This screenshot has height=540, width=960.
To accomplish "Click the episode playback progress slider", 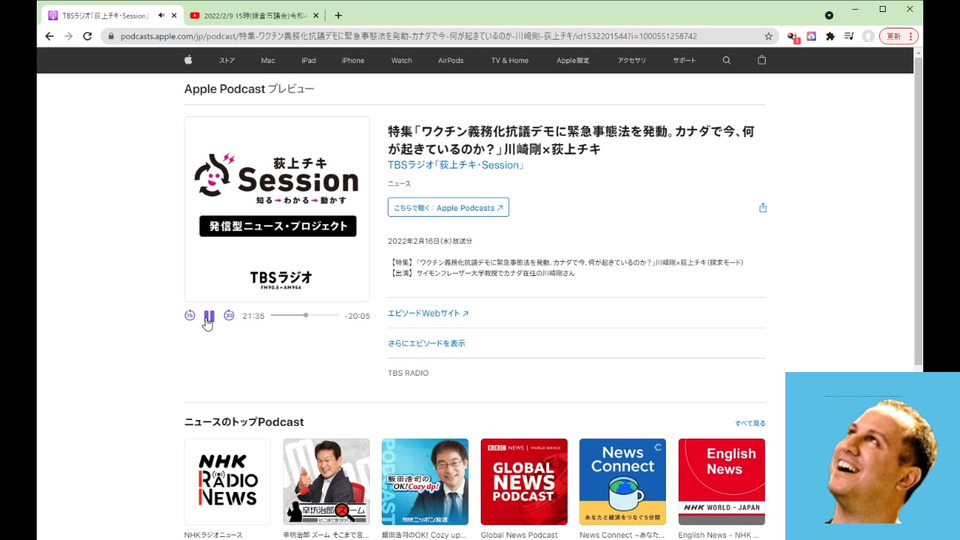I will 304,315.
